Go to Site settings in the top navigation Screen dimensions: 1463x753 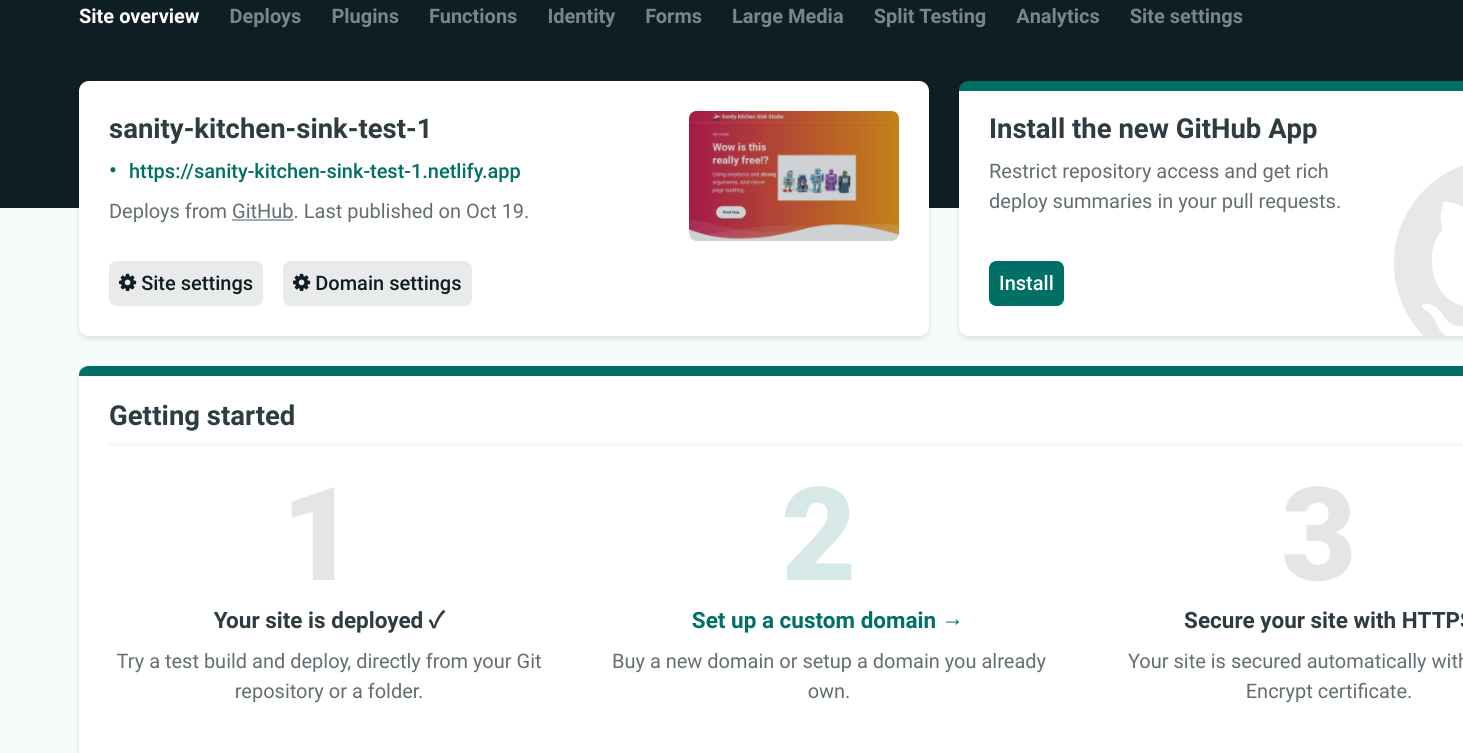[1186, 16]
